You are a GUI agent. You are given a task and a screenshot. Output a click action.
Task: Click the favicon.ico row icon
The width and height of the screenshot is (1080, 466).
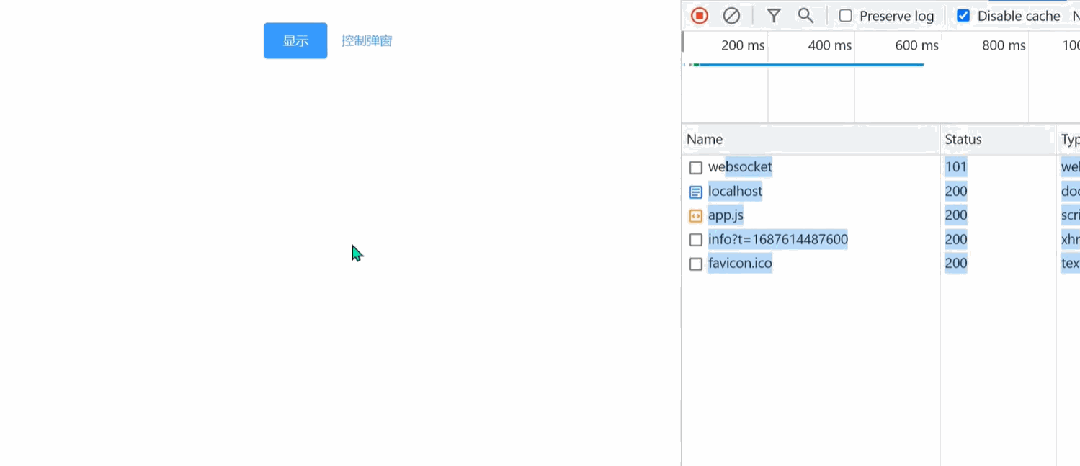(x=696, y=264)
